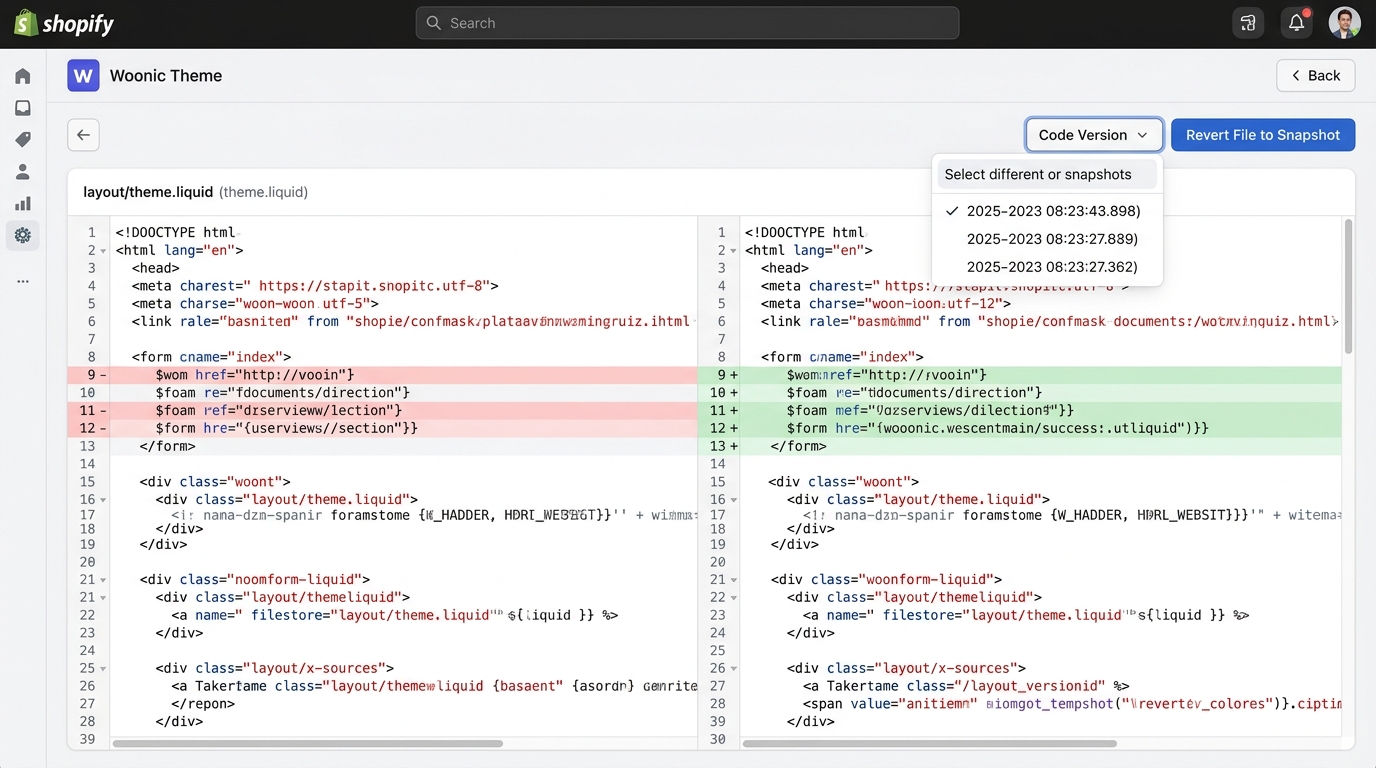Collapse line 25 fold arrow in left pane
Screen dimensions: 1376x768
tap(104, 668)
